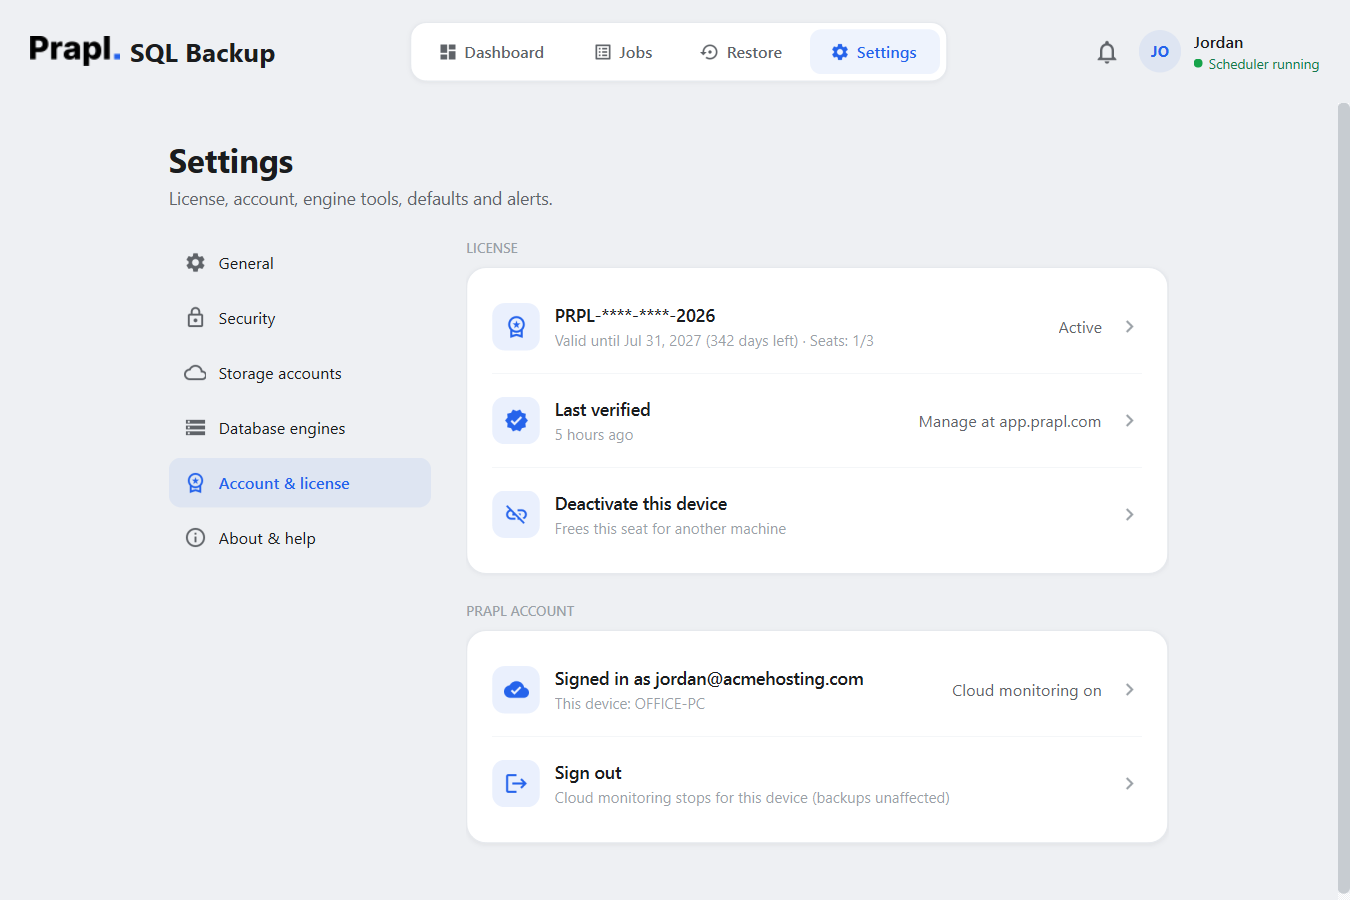Open the Restore tab
This screenshot has width=1350, height=900.
point(741,52)
